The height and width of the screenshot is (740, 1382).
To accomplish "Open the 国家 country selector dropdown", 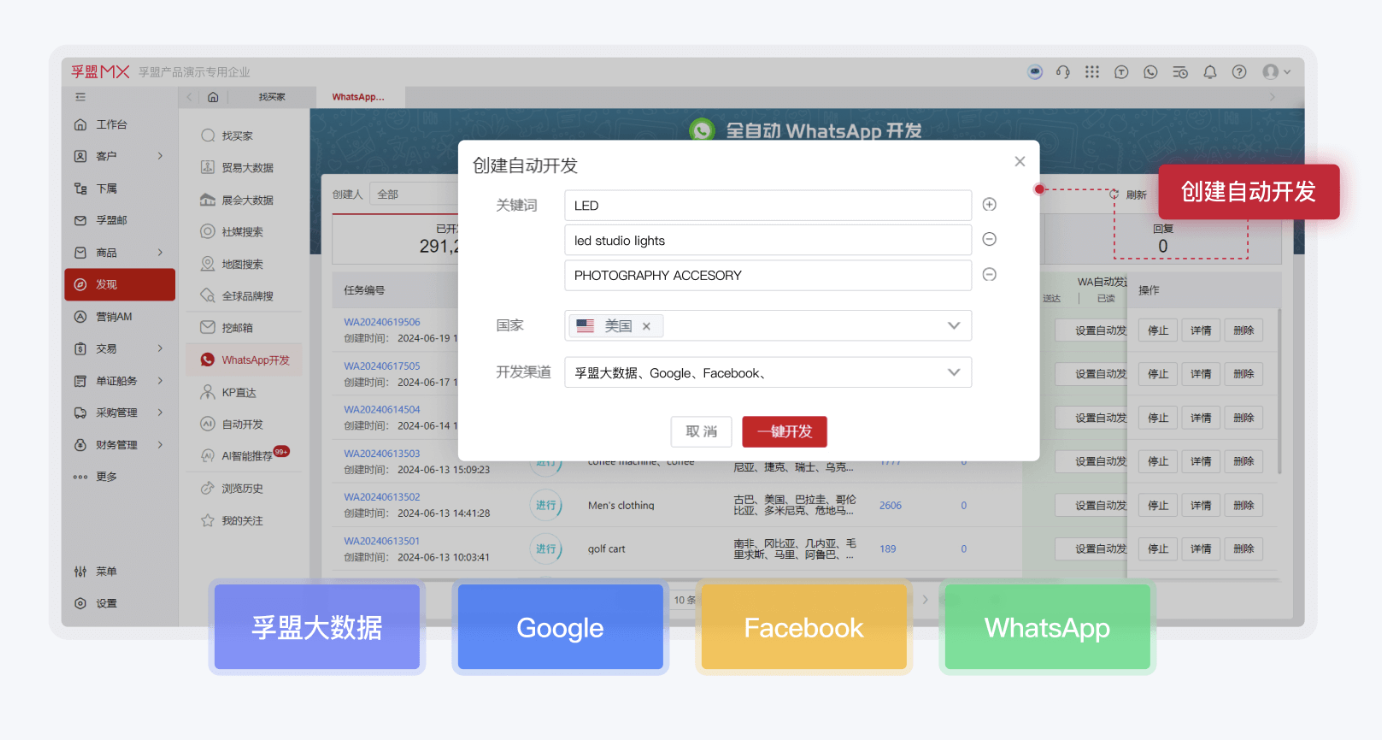I will pyautogui.click(x=953, y=325).
